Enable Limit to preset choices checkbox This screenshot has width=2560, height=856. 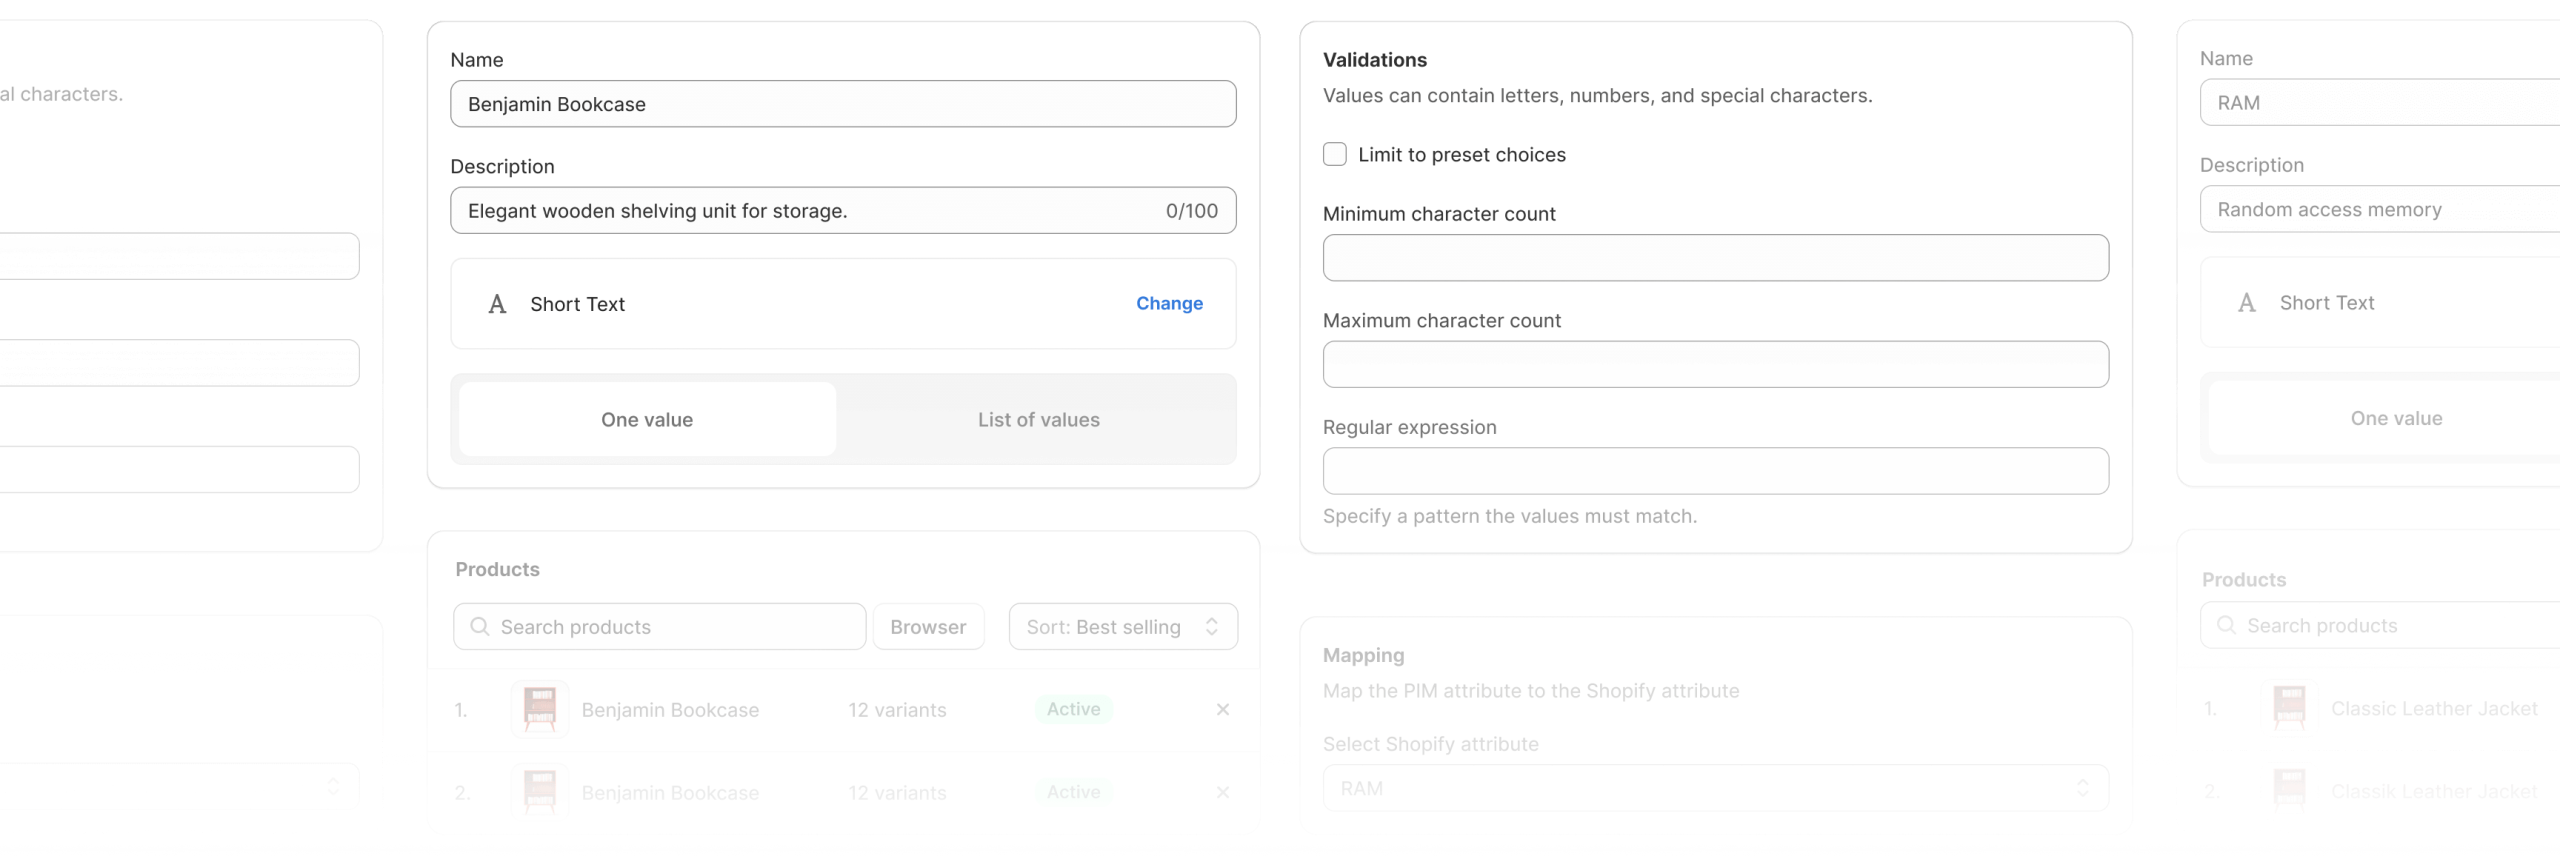(x=1335, y=155)
